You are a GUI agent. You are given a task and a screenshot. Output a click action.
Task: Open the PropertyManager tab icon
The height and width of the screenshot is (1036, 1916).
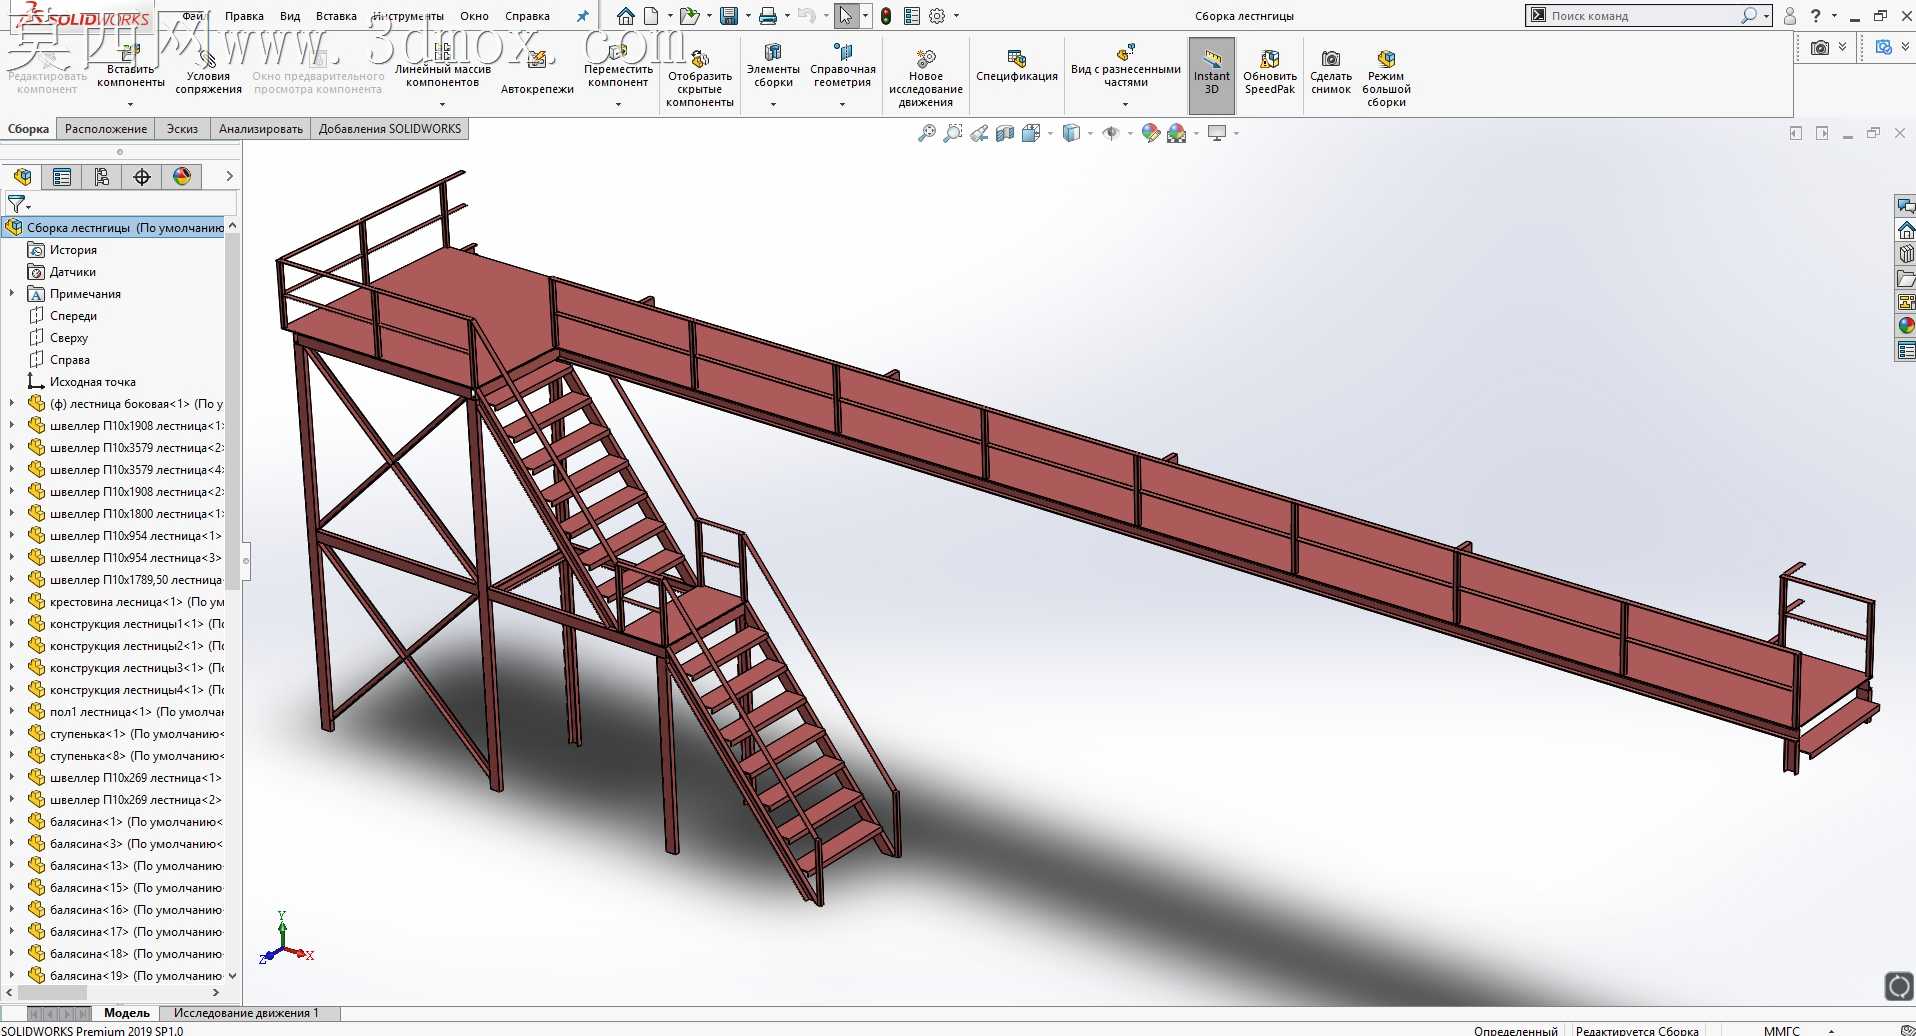62,177
